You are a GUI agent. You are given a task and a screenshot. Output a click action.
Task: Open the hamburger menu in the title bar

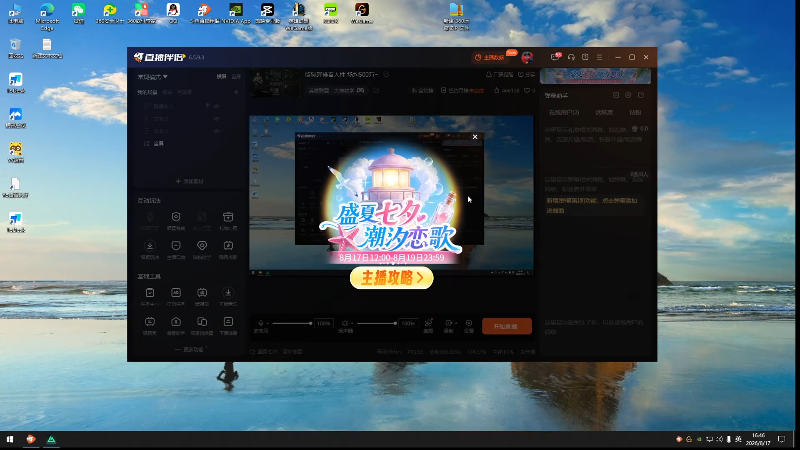(599, 57)
